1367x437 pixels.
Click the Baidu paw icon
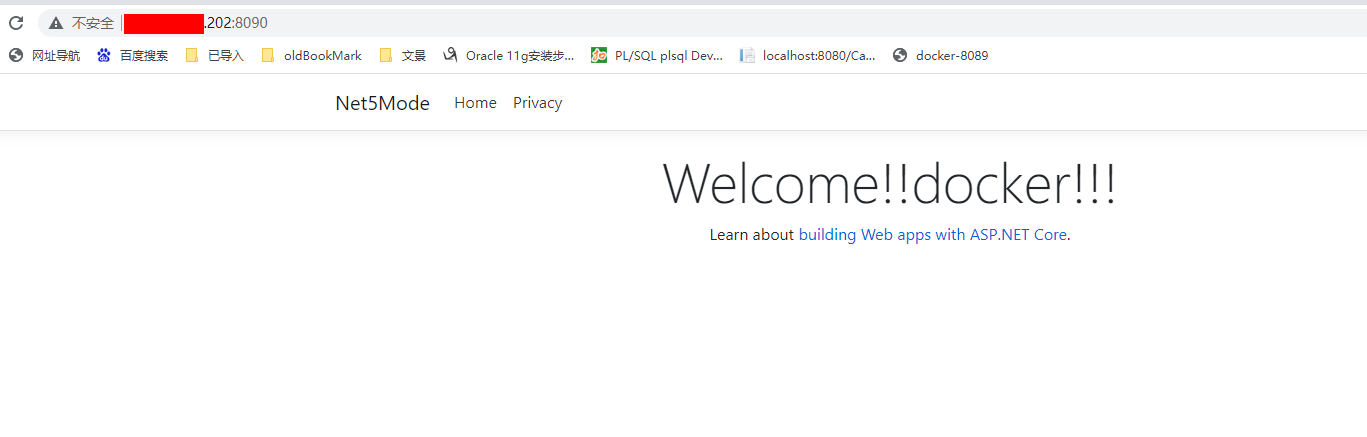104,56
